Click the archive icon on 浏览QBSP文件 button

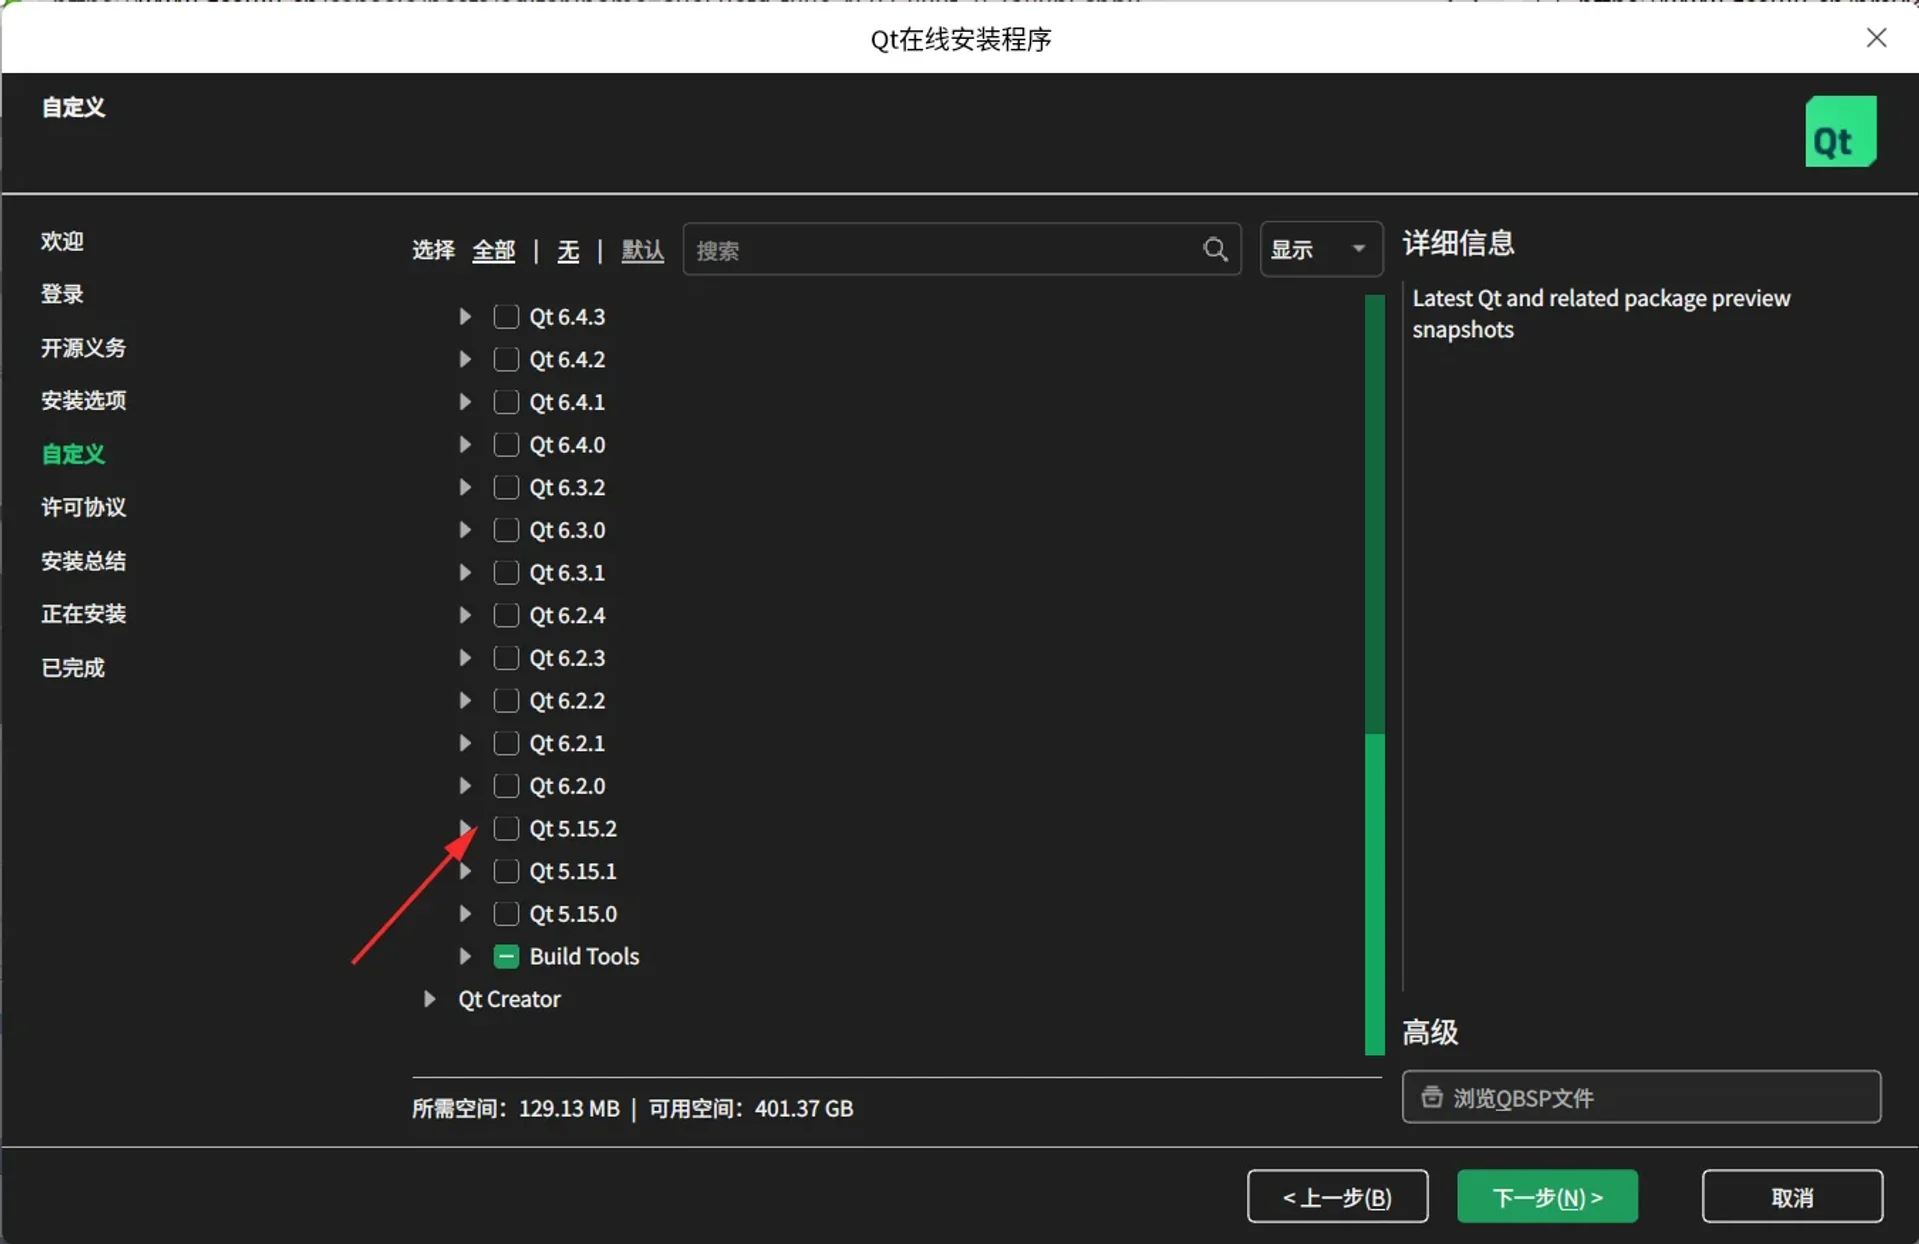pos(1432,1097)
